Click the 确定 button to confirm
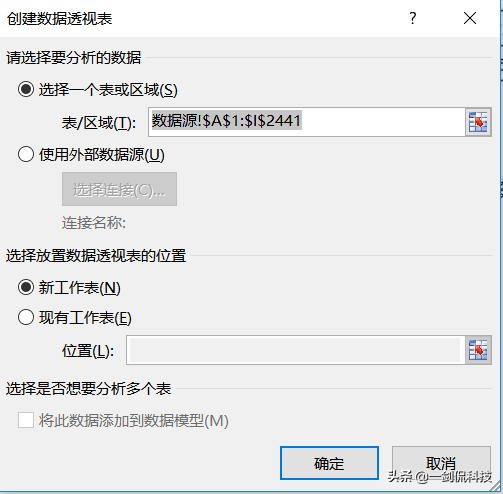The height and width of the screenshot is (494, 503). click(x=329, y=463)
